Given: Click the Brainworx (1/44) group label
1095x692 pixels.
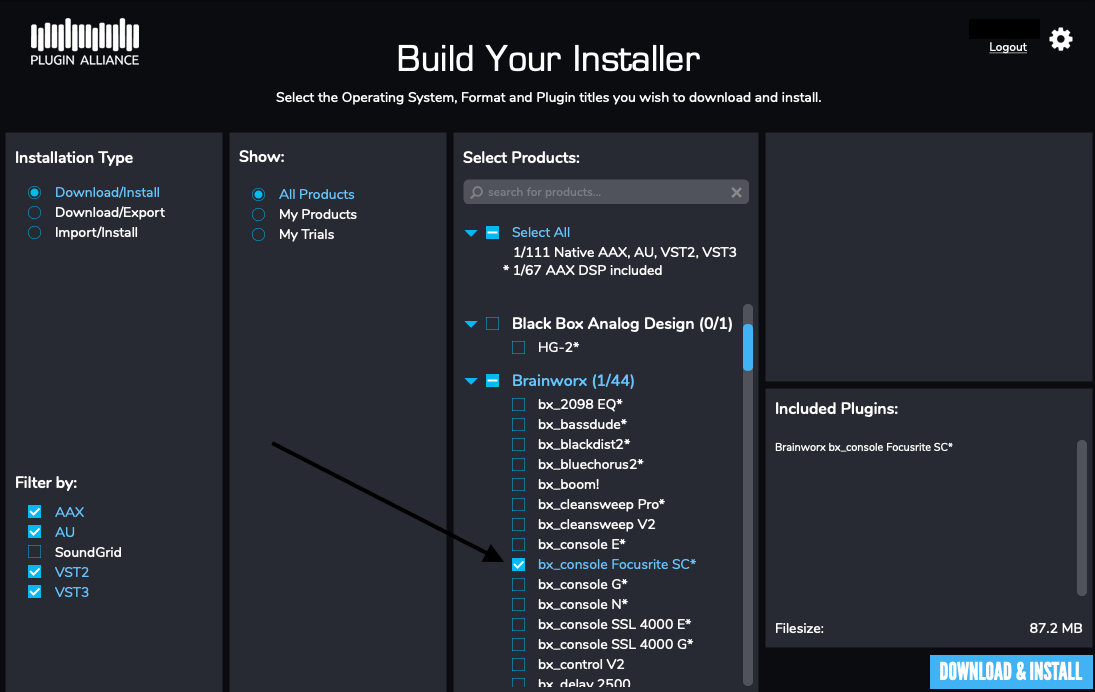Looking at the screenshot, I should [x=573, y=381].
